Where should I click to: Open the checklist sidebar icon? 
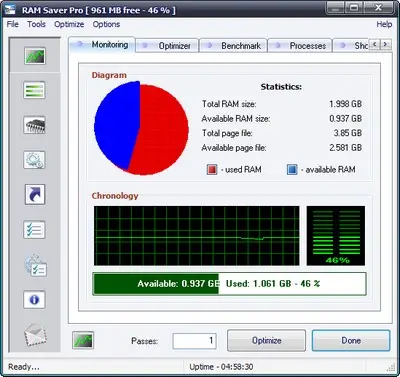point(34,230)
